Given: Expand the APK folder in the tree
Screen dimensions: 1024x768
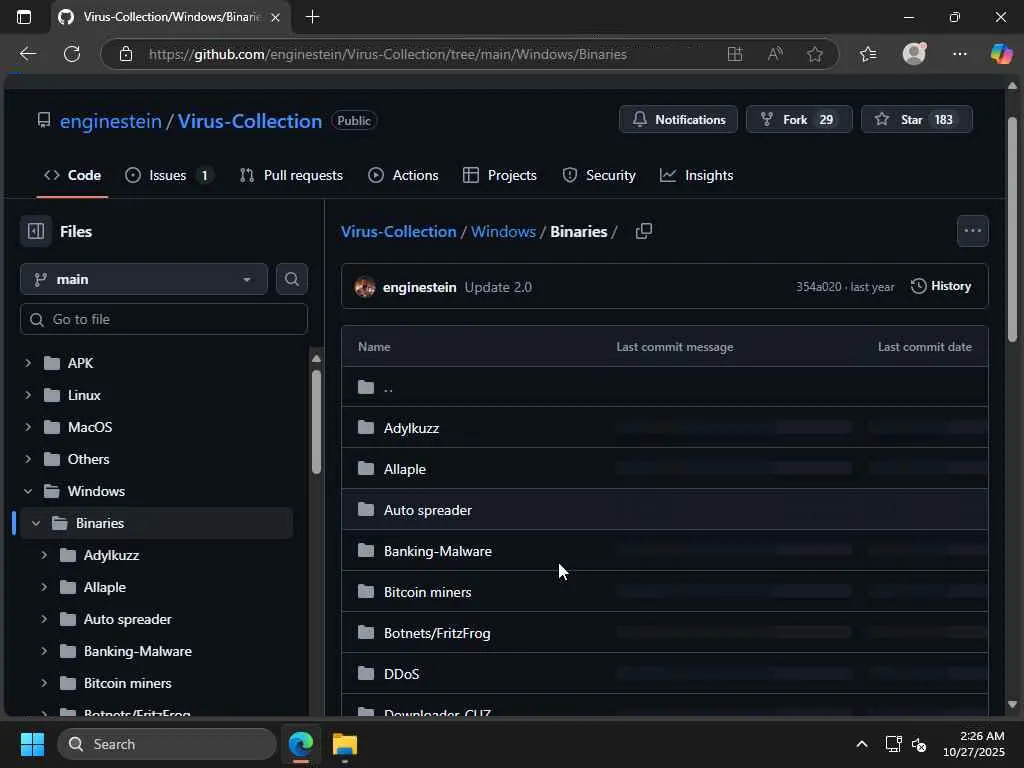Looking at the screenshot, I should pyautogui.click(x=27, y=363).
